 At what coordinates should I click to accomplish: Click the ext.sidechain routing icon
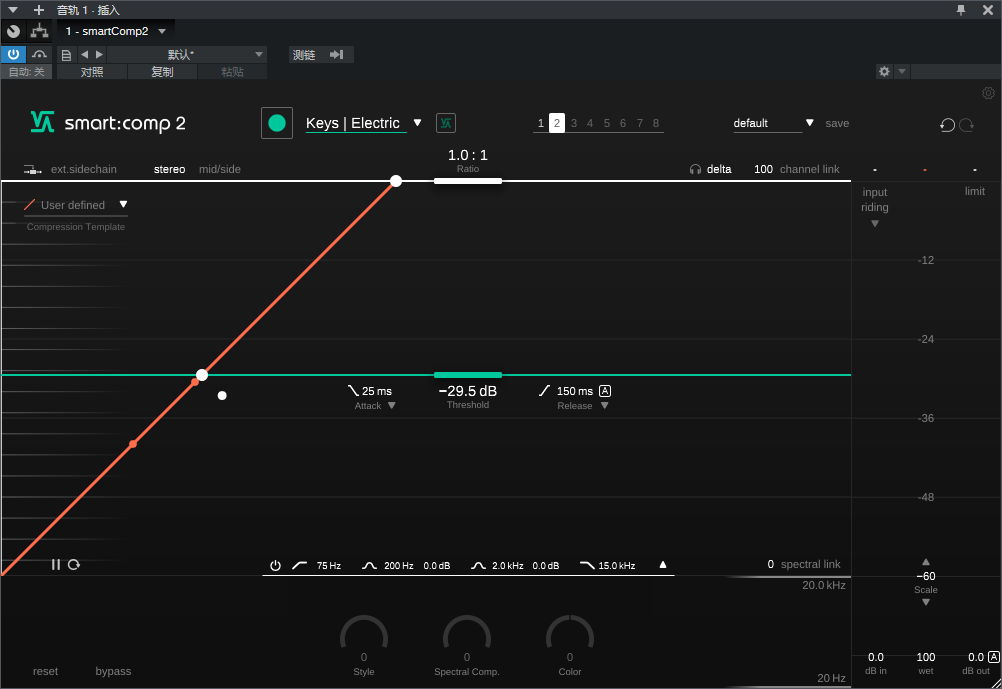click(32, 169)
